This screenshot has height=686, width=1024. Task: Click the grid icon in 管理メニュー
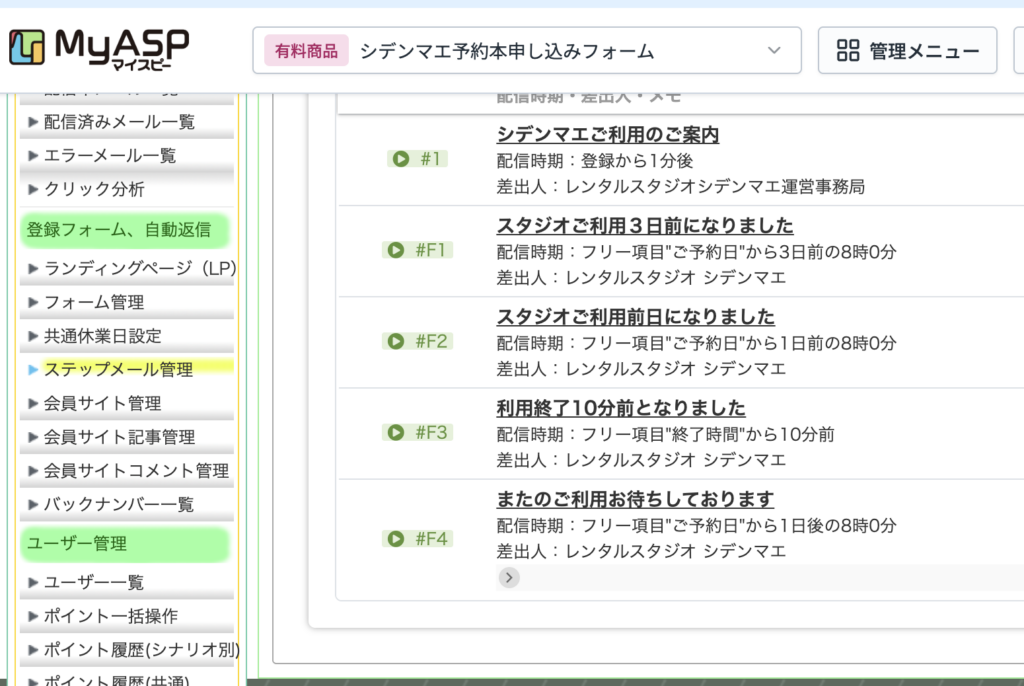point(848,50)
